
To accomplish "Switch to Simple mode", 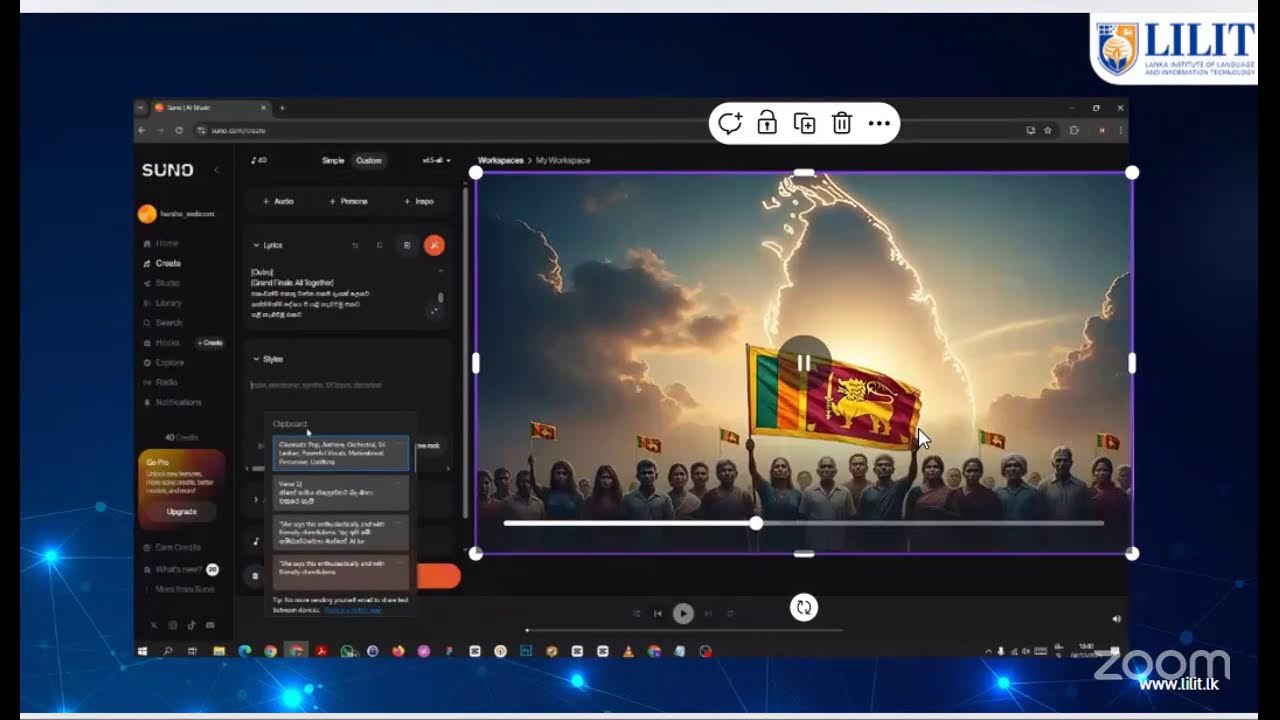I will [333, 161].
